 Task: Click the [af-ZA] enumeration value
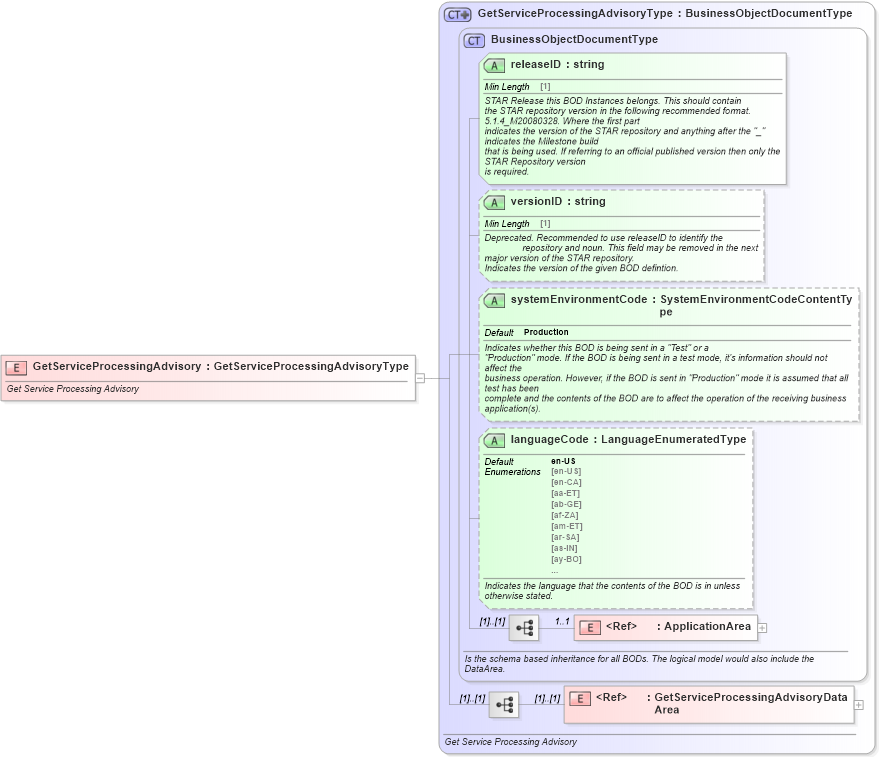(565, 515)
